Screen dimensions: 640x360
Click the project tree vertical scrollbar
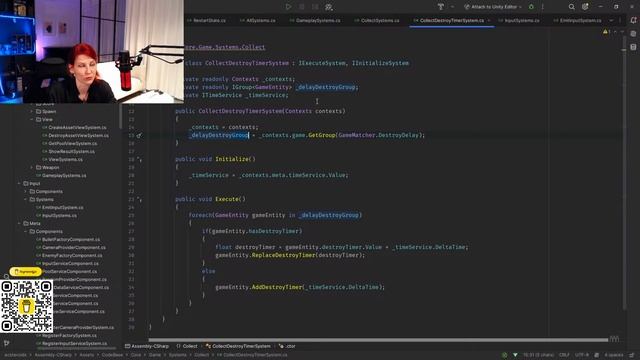coord(120,116)
